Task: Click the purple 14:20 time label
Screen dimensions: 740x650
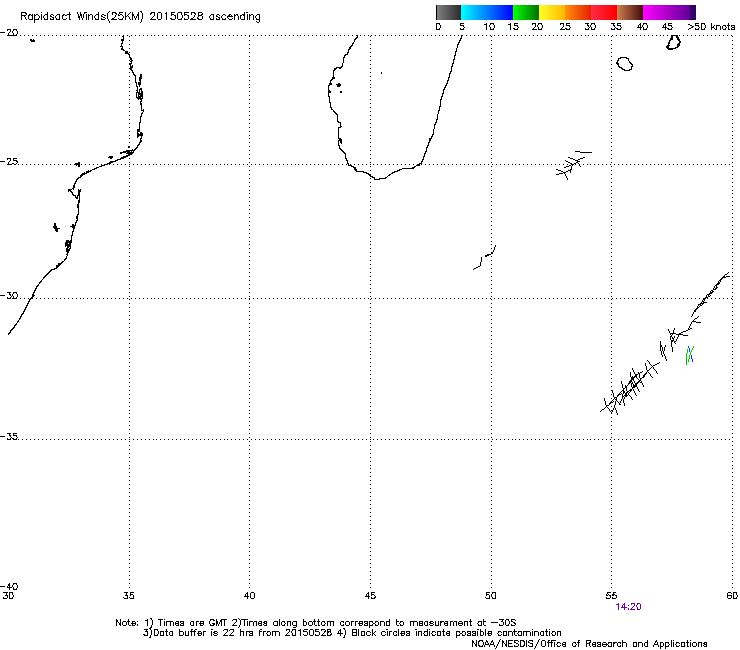Action: 629,607
